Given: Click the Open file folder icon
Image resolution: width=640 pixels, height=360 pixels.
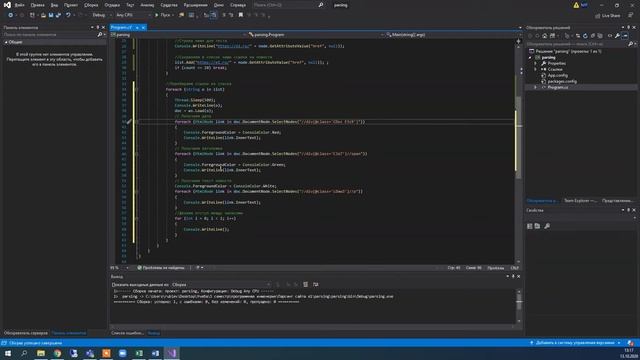Looking at the screenshot, I should pyautogui.click(x=43, y=15).
